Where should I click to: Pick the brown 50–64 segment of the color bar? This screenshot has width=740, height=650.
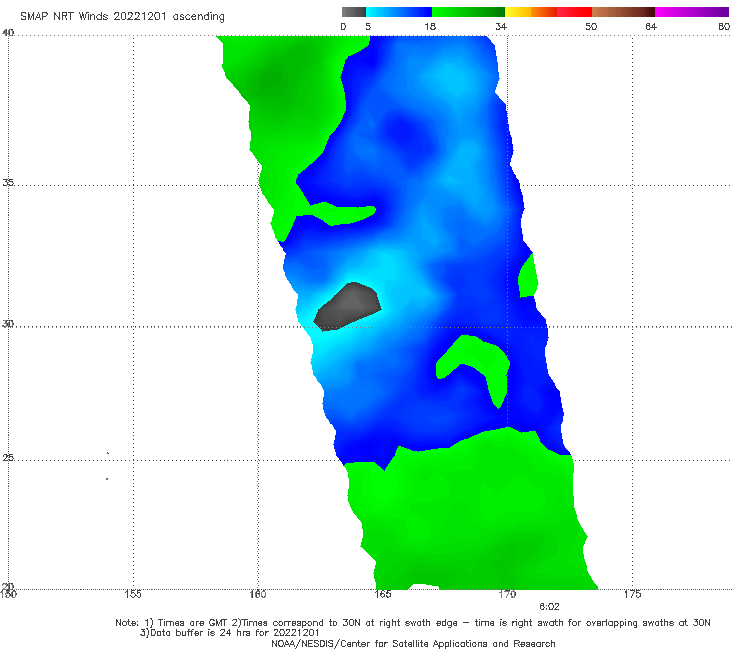pos(623,12)
